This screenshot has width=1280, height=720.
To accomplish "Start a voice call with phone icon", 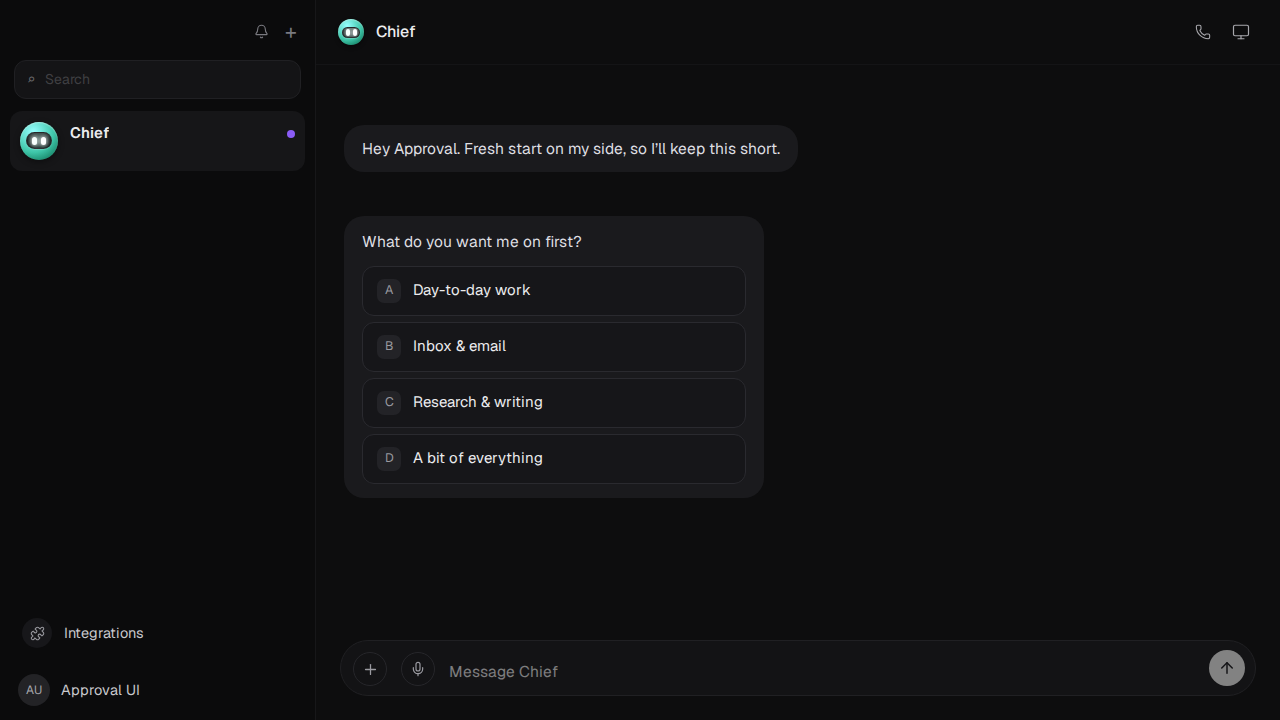I will click(x=1203, y=32).
